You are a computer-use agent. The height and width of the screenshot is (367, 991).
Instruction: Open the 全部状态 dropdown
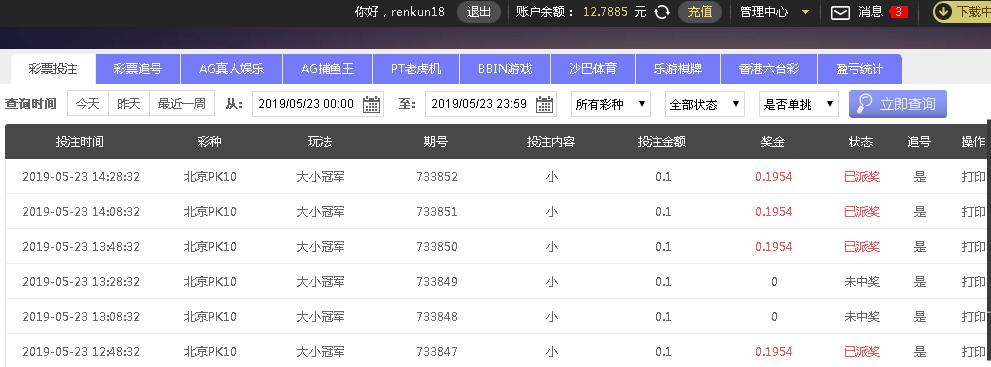point(705,104)
